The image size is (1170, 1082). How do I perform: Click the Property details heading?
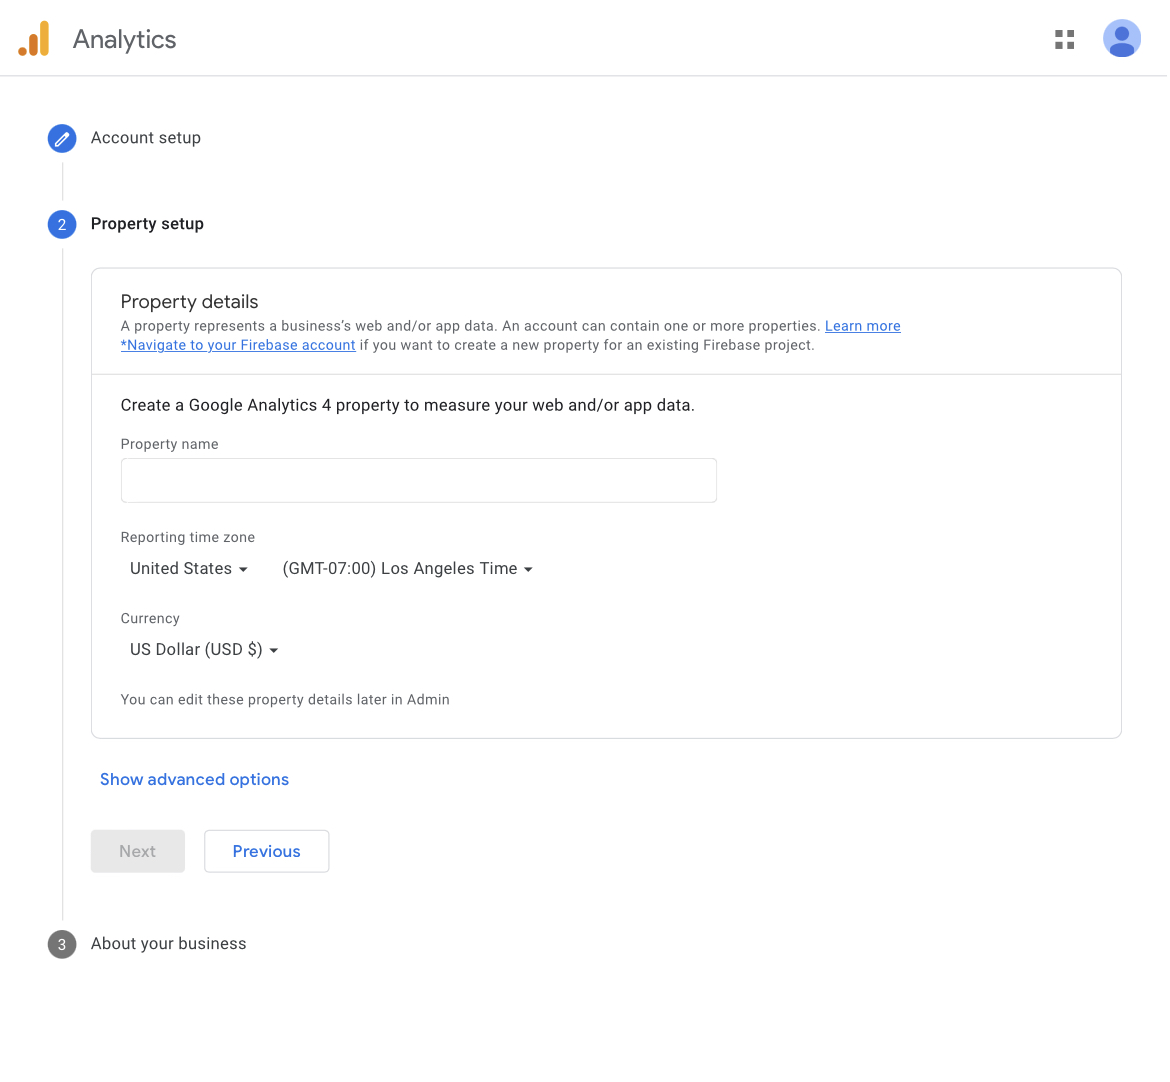click(189, 302)
